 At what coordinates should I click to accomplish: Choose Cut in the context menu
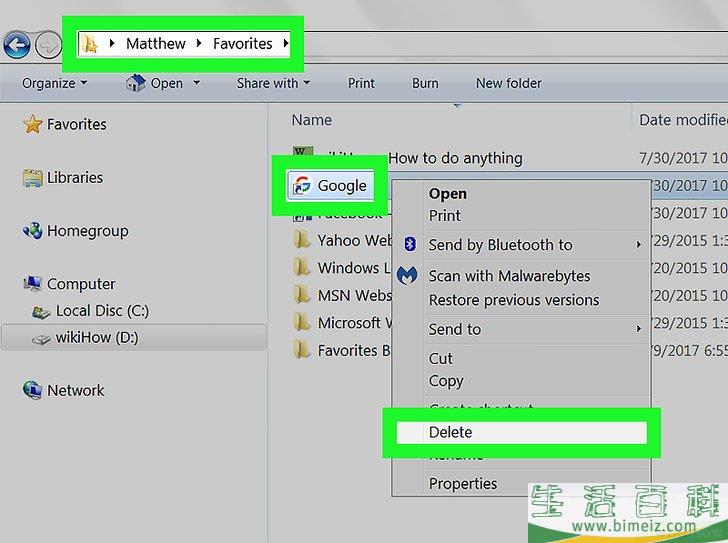tap(440, 359)
